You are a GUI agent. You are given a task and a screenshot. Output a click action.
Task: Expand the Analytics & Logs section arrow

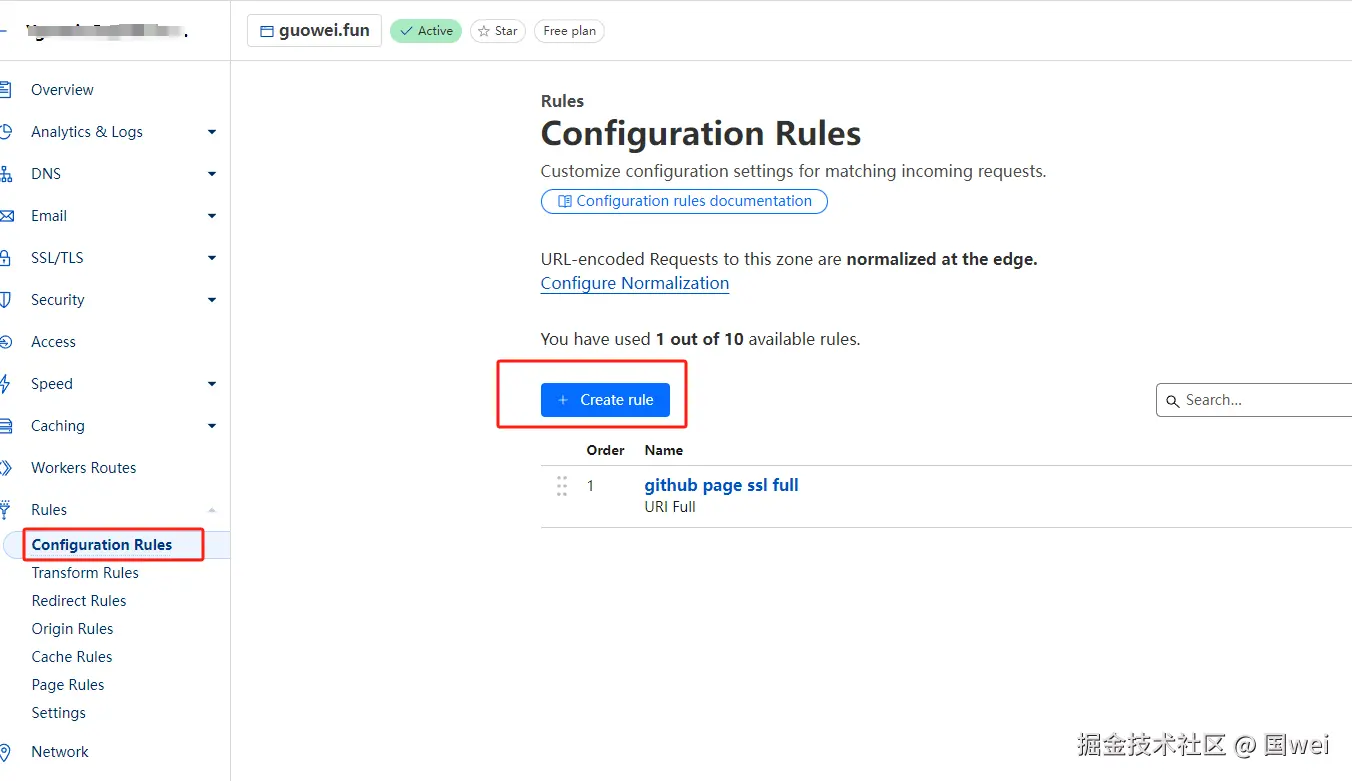point(211,132)
